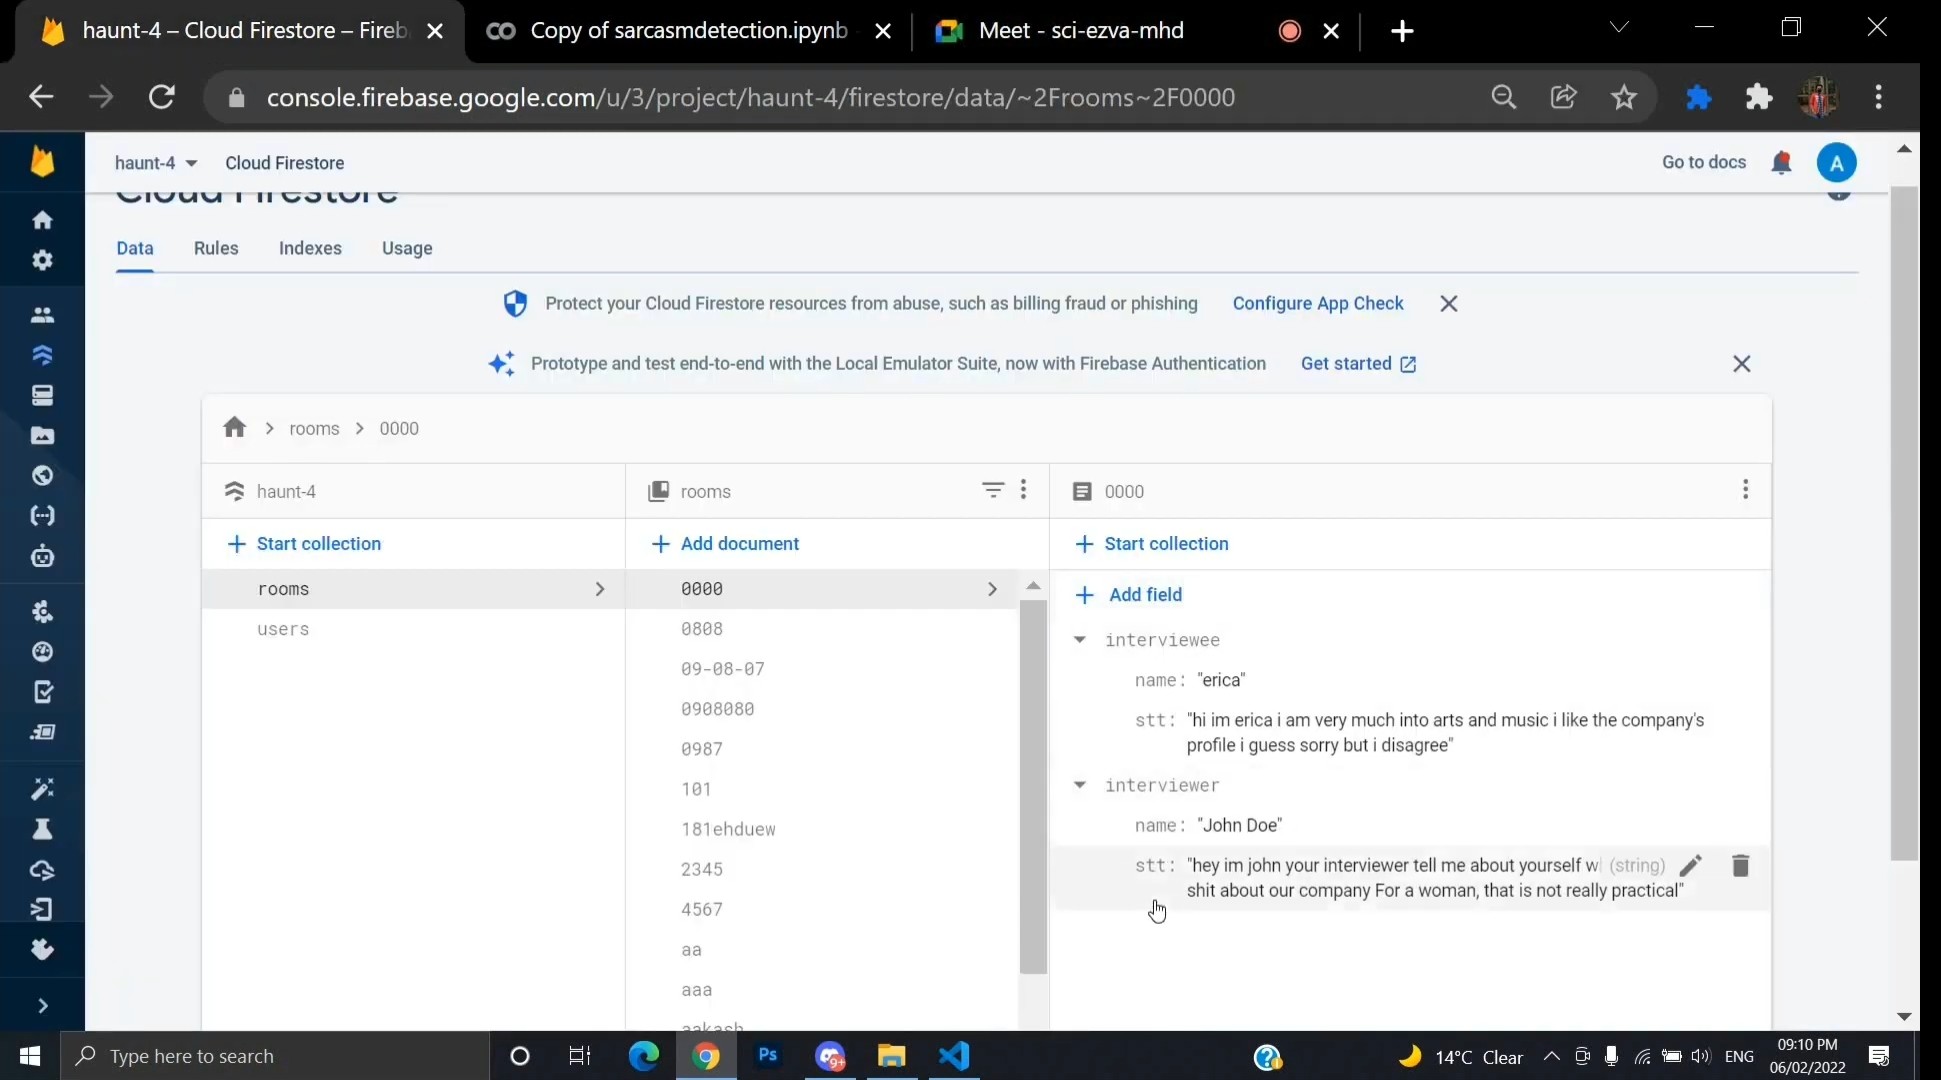Open the Configure App Check link
Screen dimensions: 1941x1080
[1318, 303]
